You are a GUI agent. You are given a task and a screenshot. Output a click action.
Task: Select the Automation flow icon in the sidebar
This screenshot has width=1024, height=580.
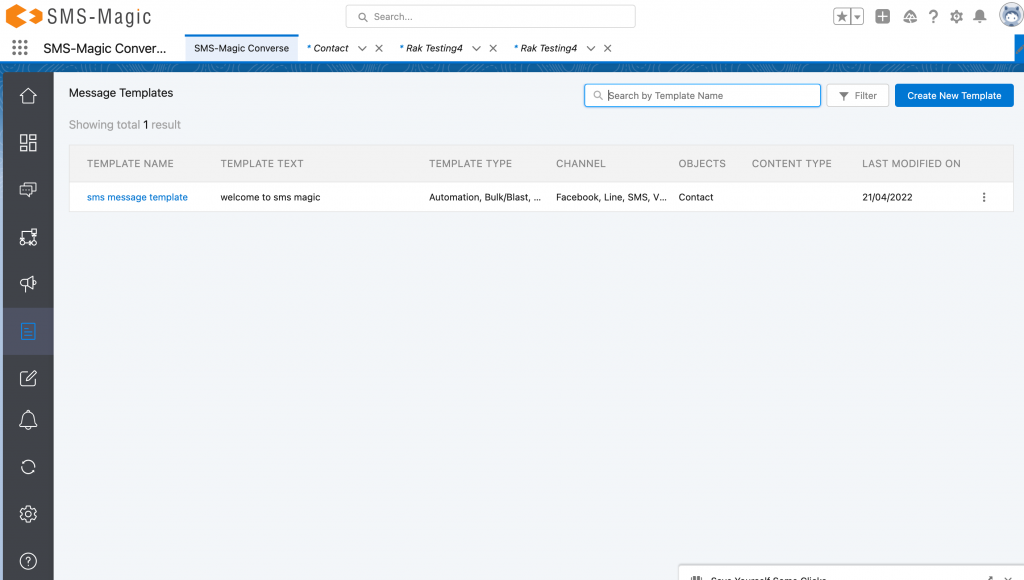coord(28,237)
